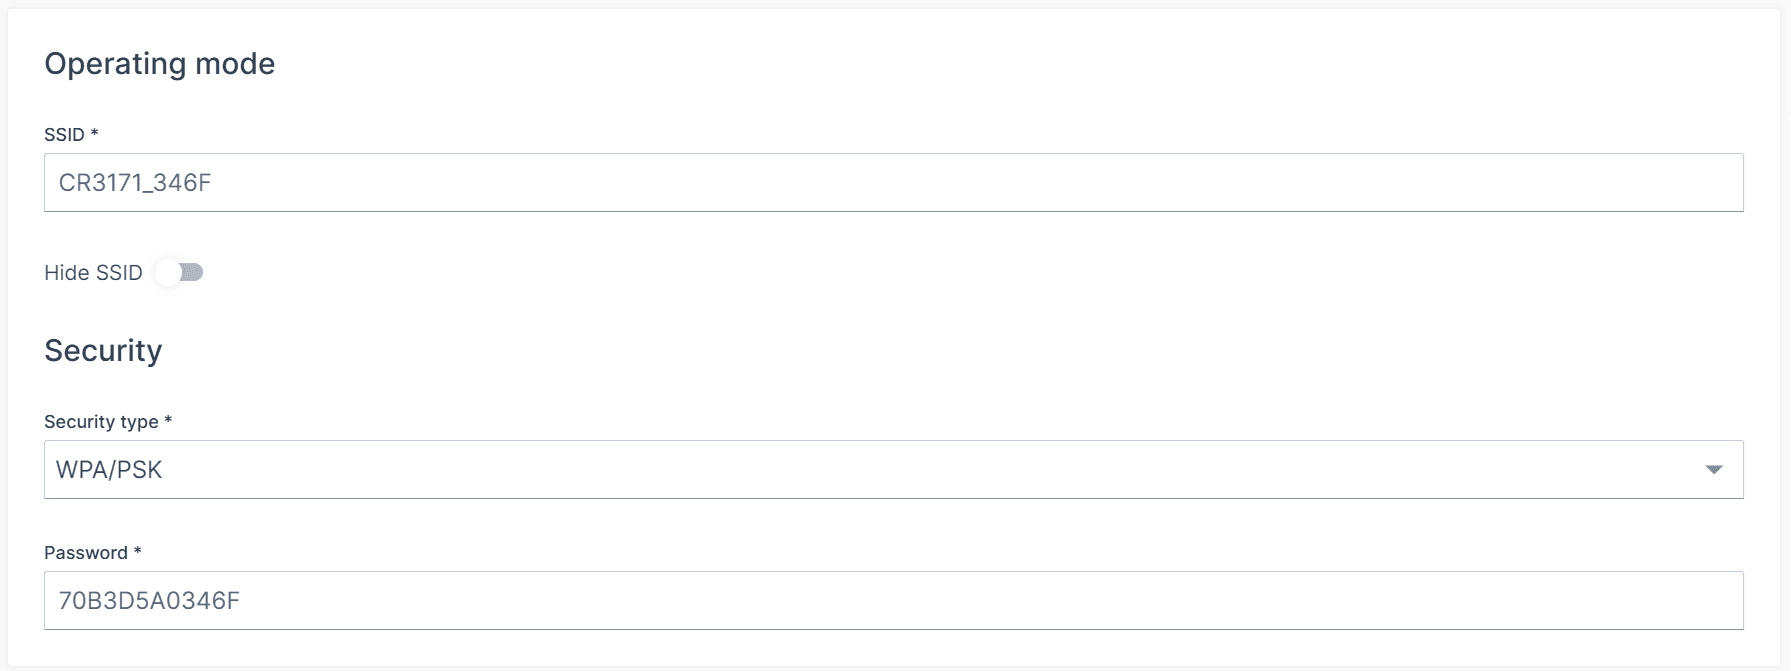Click the Password field label
Viewport: 1791px width, 671px height.
pos(86,553)
